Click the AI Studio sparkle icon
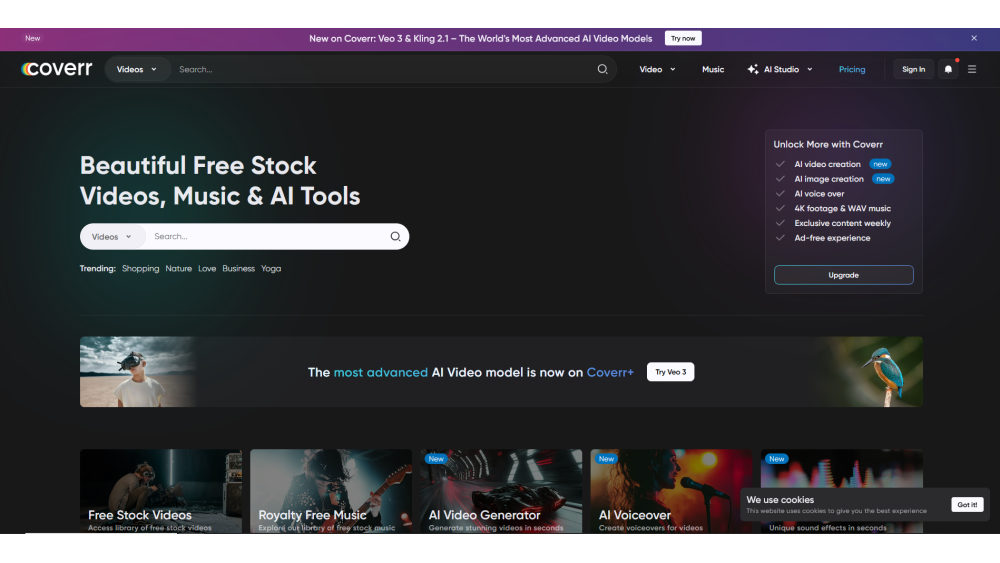This screenshot has width=1000, height=563. click(753, 69)
